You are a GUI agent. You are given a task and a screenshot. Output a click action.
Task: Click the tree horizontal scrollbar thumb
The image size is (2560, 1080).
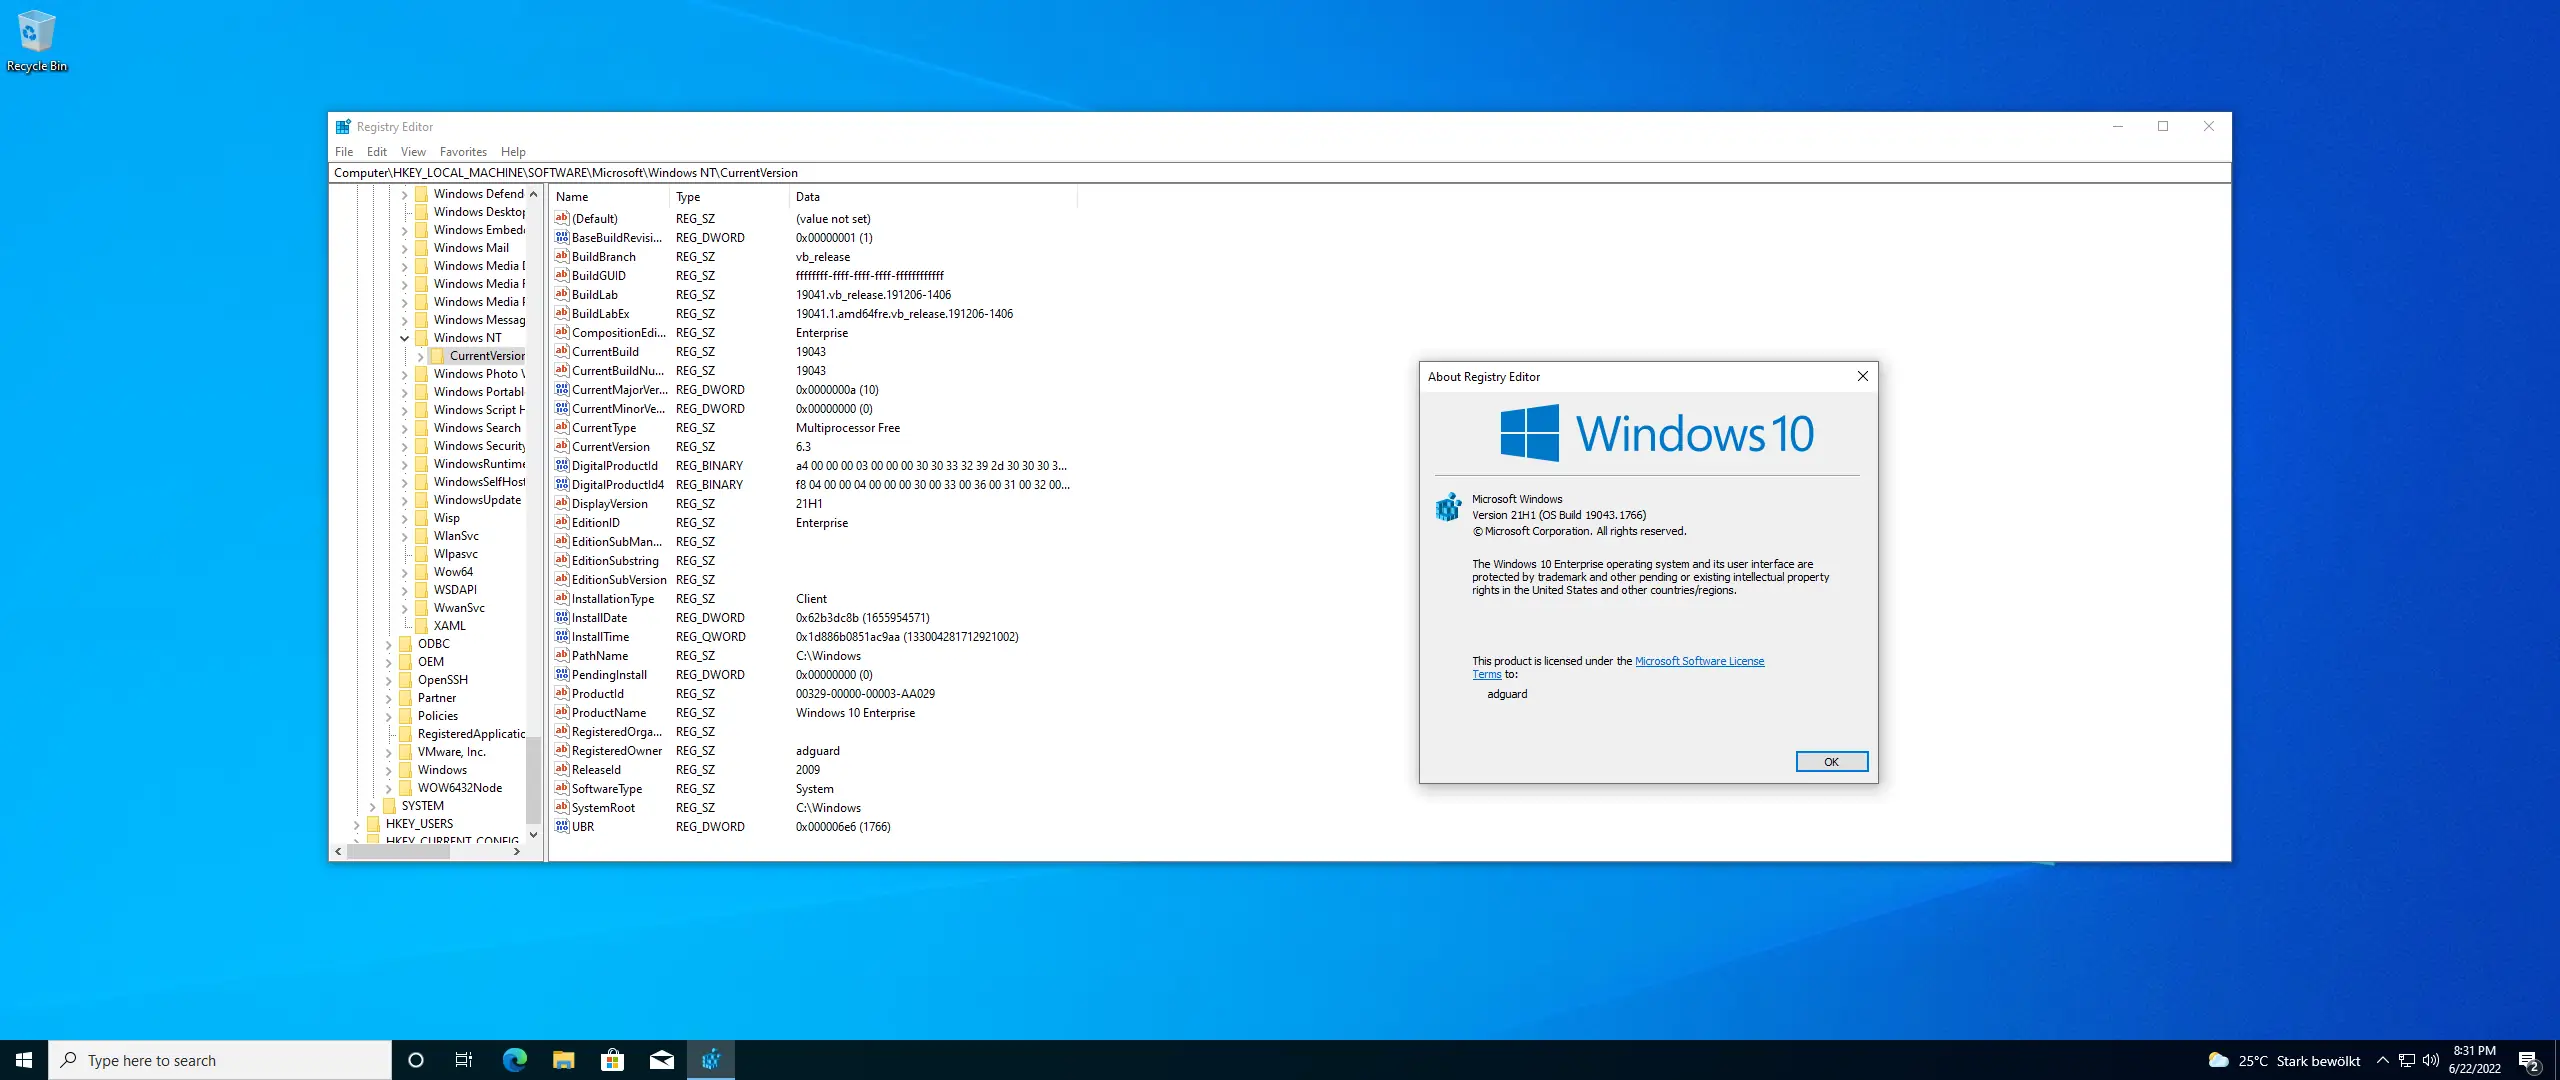398,852
